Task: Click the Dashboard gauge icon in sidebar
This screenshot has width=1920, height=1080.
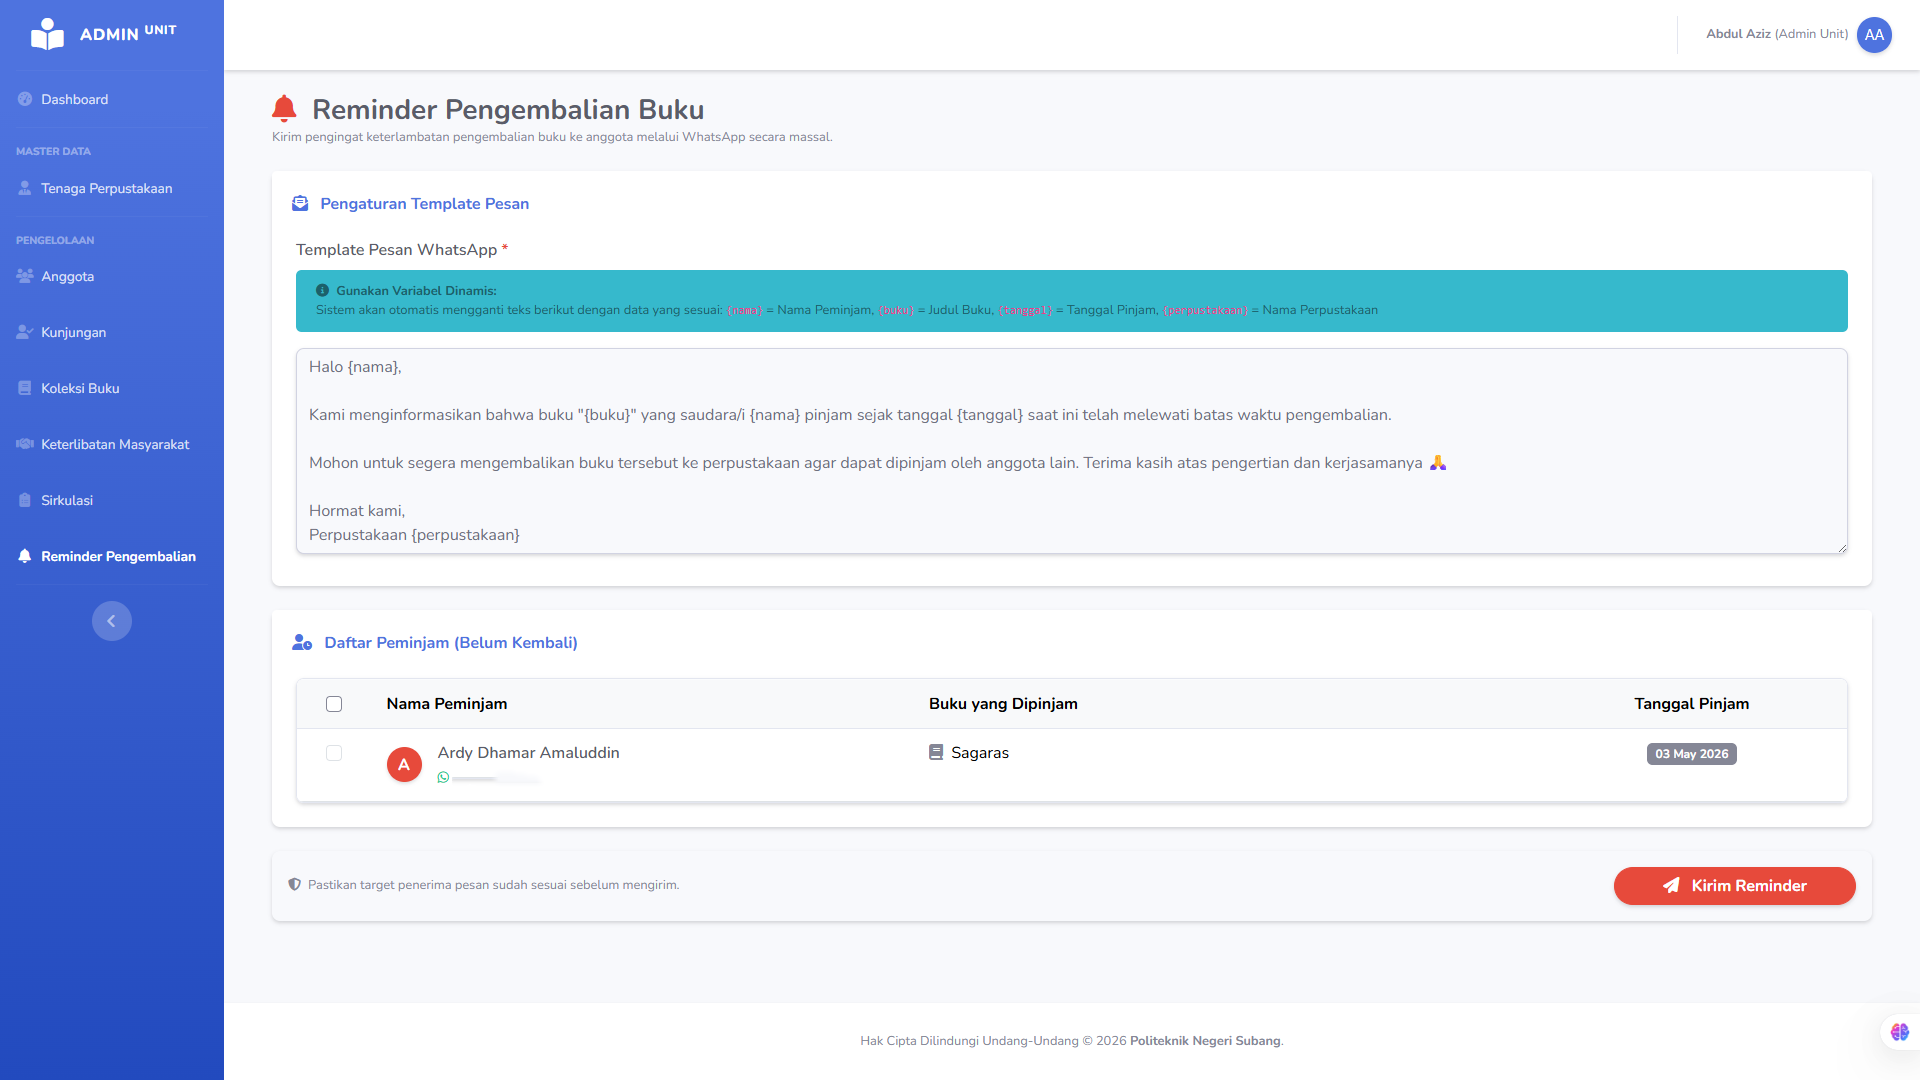Action: (25, 99)
